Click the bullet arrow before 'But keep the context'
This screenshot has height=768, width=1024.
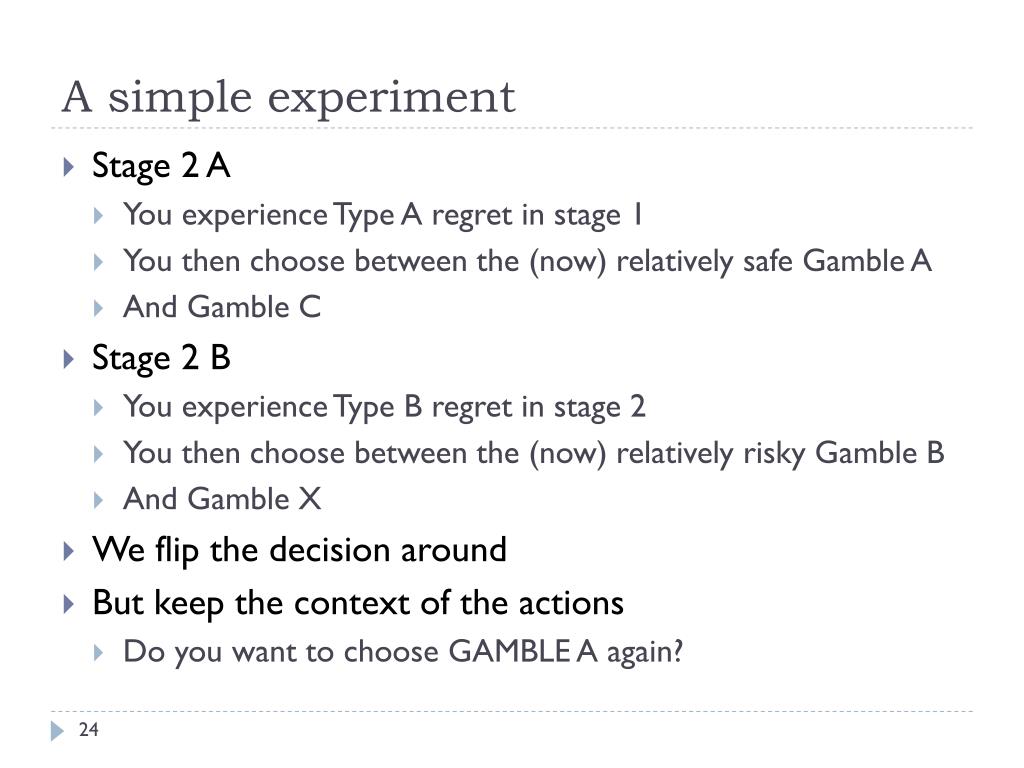point(69,604)
